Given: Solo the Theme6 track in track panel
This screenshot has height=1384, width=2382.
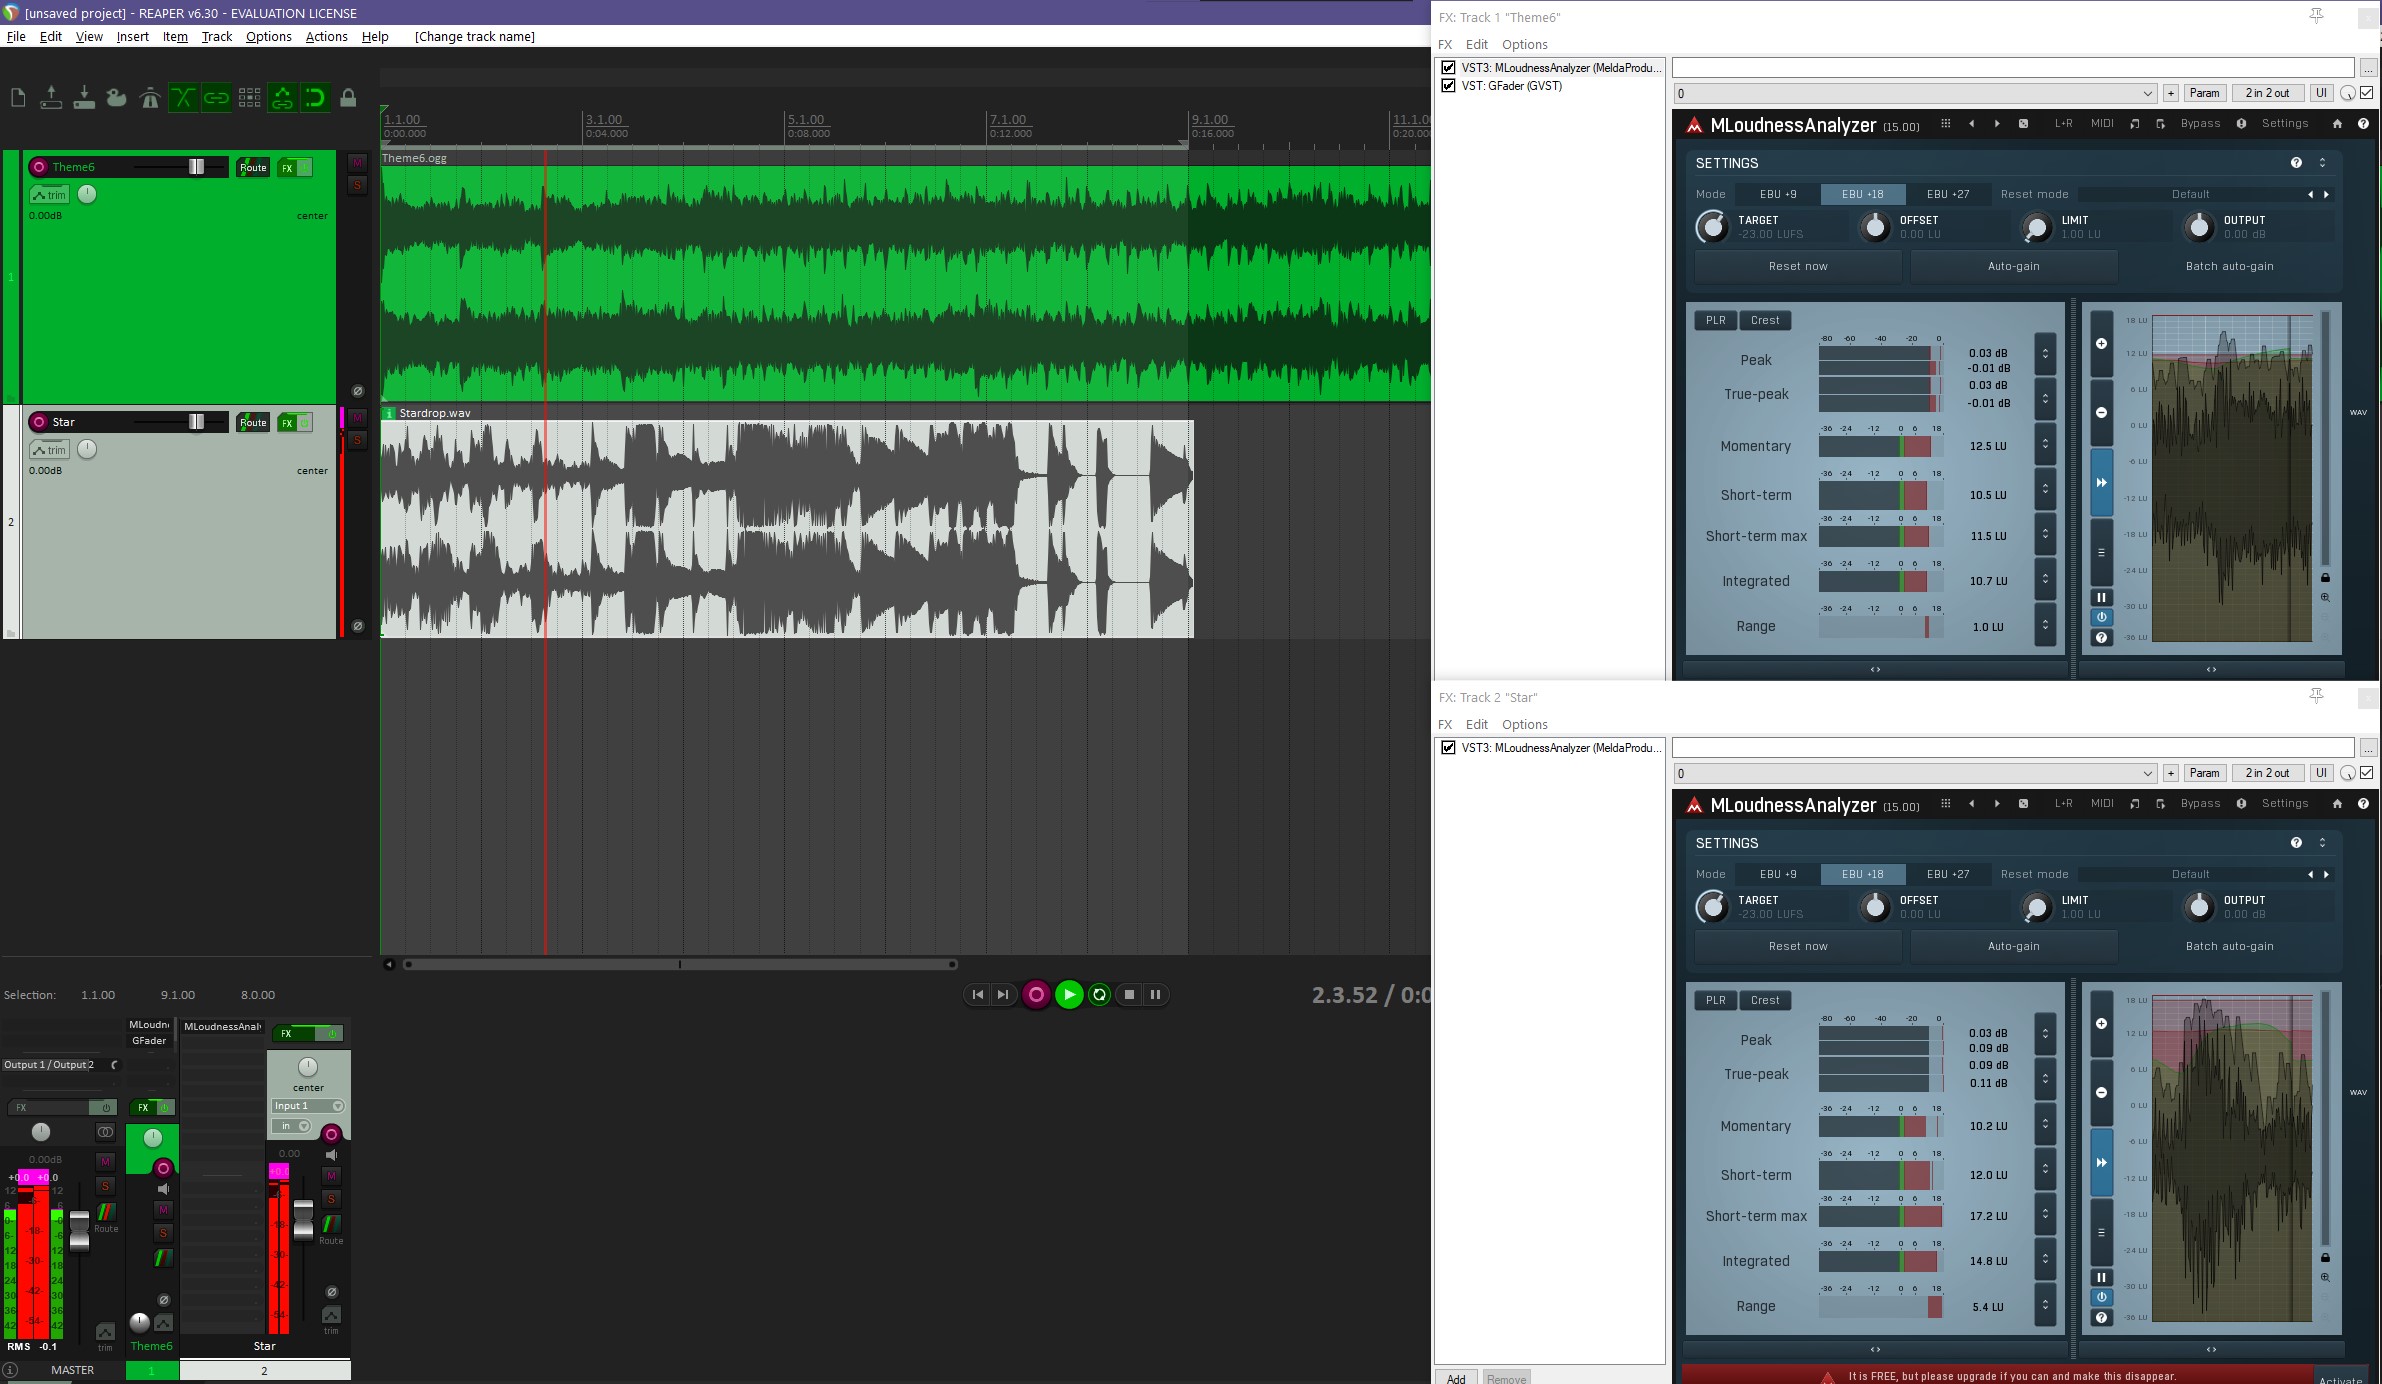Looking at the screenshot, I should [x=357, y=185].
